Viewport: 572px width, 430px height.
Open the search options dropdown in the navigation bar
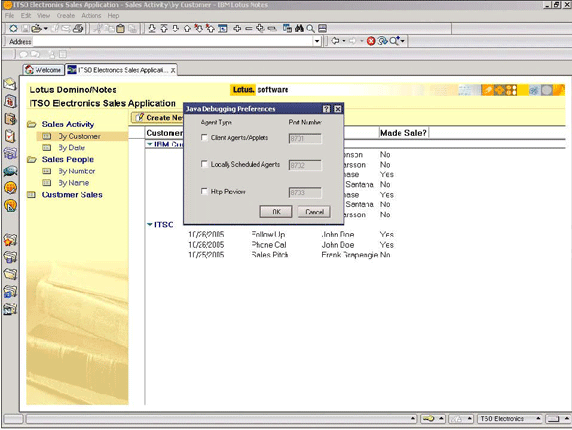403,41
